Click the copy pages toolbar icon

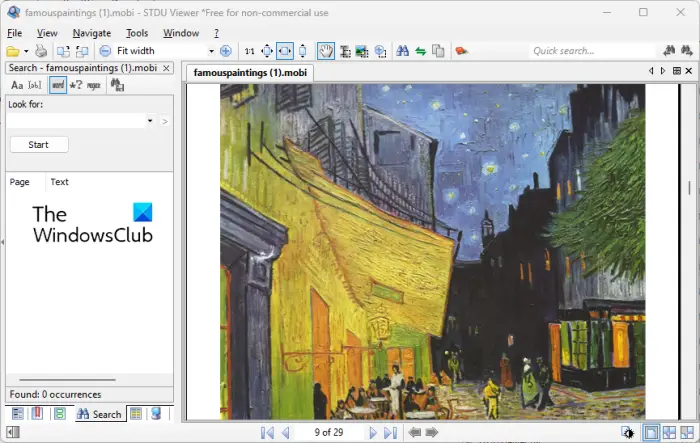438,51
